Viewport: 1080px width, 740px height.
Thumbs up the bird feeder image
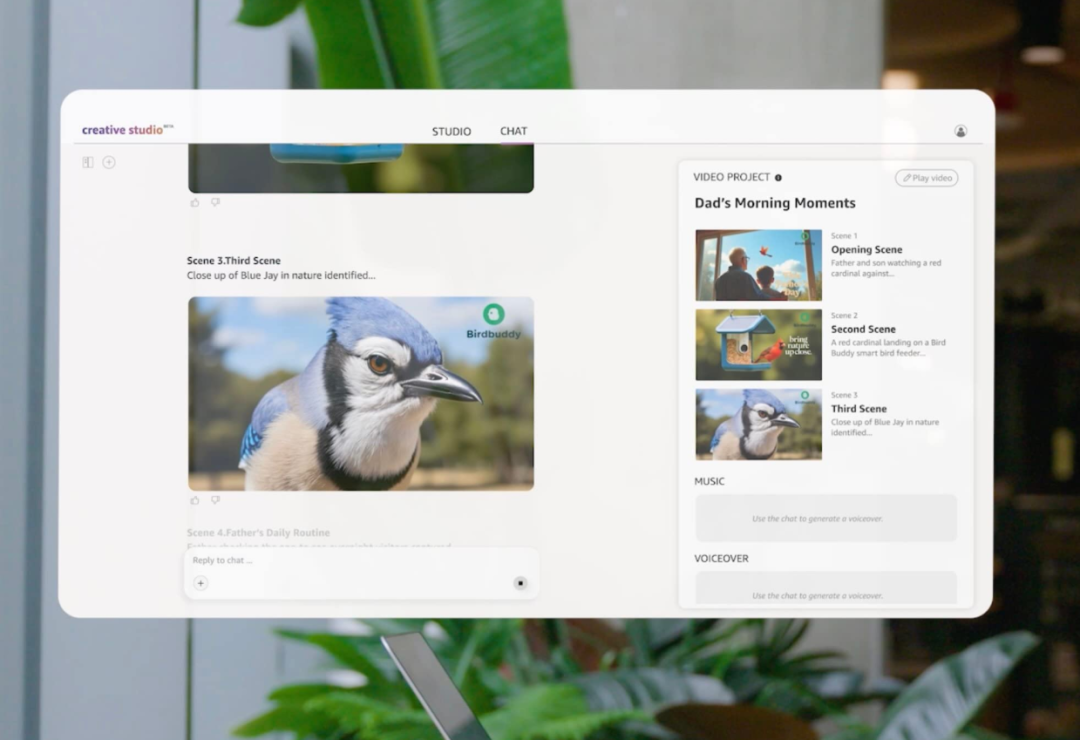click(x=195, y=202)
